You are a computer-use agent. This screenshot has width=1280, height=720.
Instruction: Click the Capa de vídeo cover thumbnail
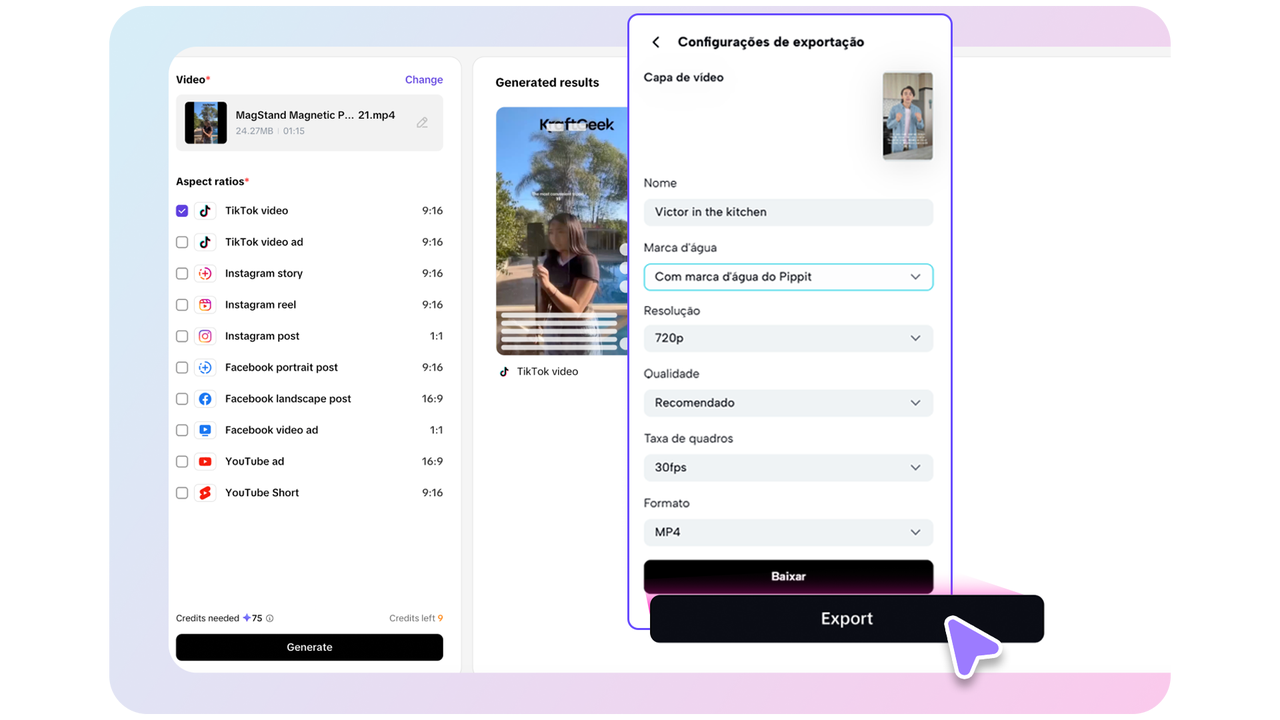908,116
